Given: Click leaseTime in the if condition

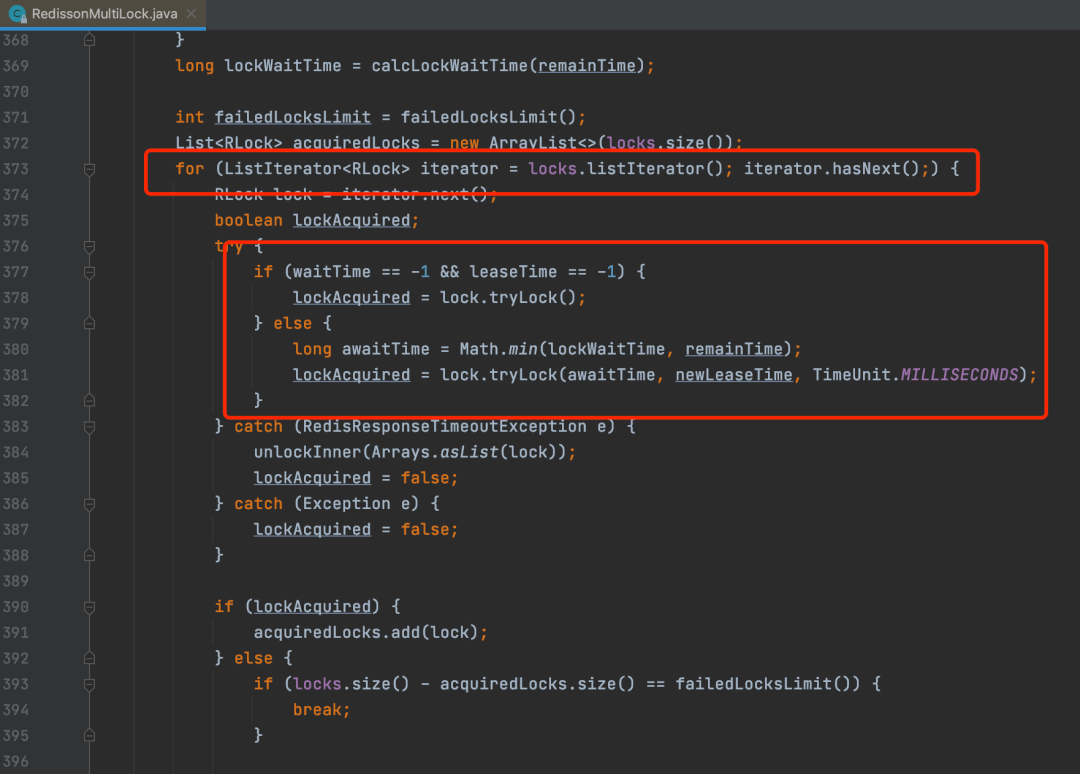Looking at the screenshot, I should click(513, 272).
